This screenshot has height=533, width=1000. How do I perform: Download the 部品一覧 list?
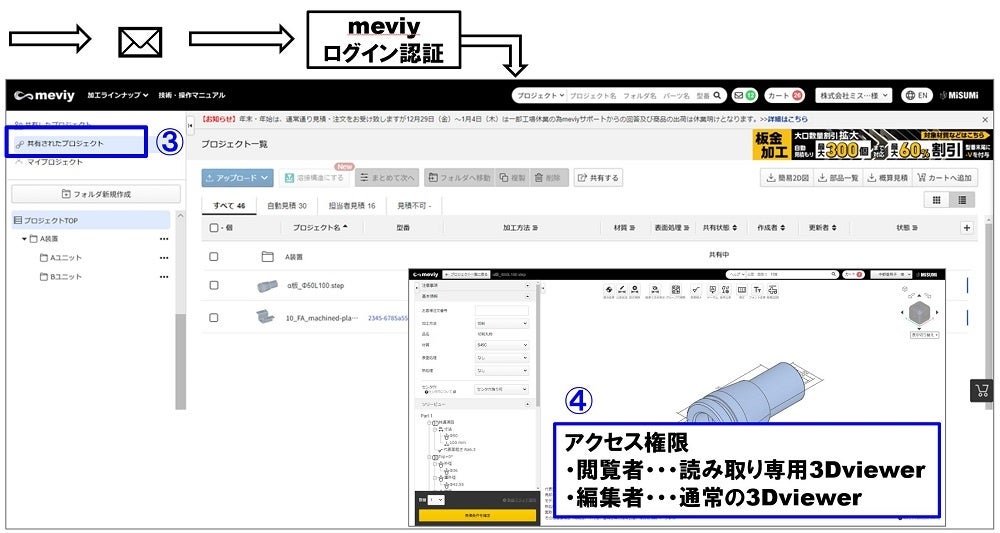coord(838,178)
